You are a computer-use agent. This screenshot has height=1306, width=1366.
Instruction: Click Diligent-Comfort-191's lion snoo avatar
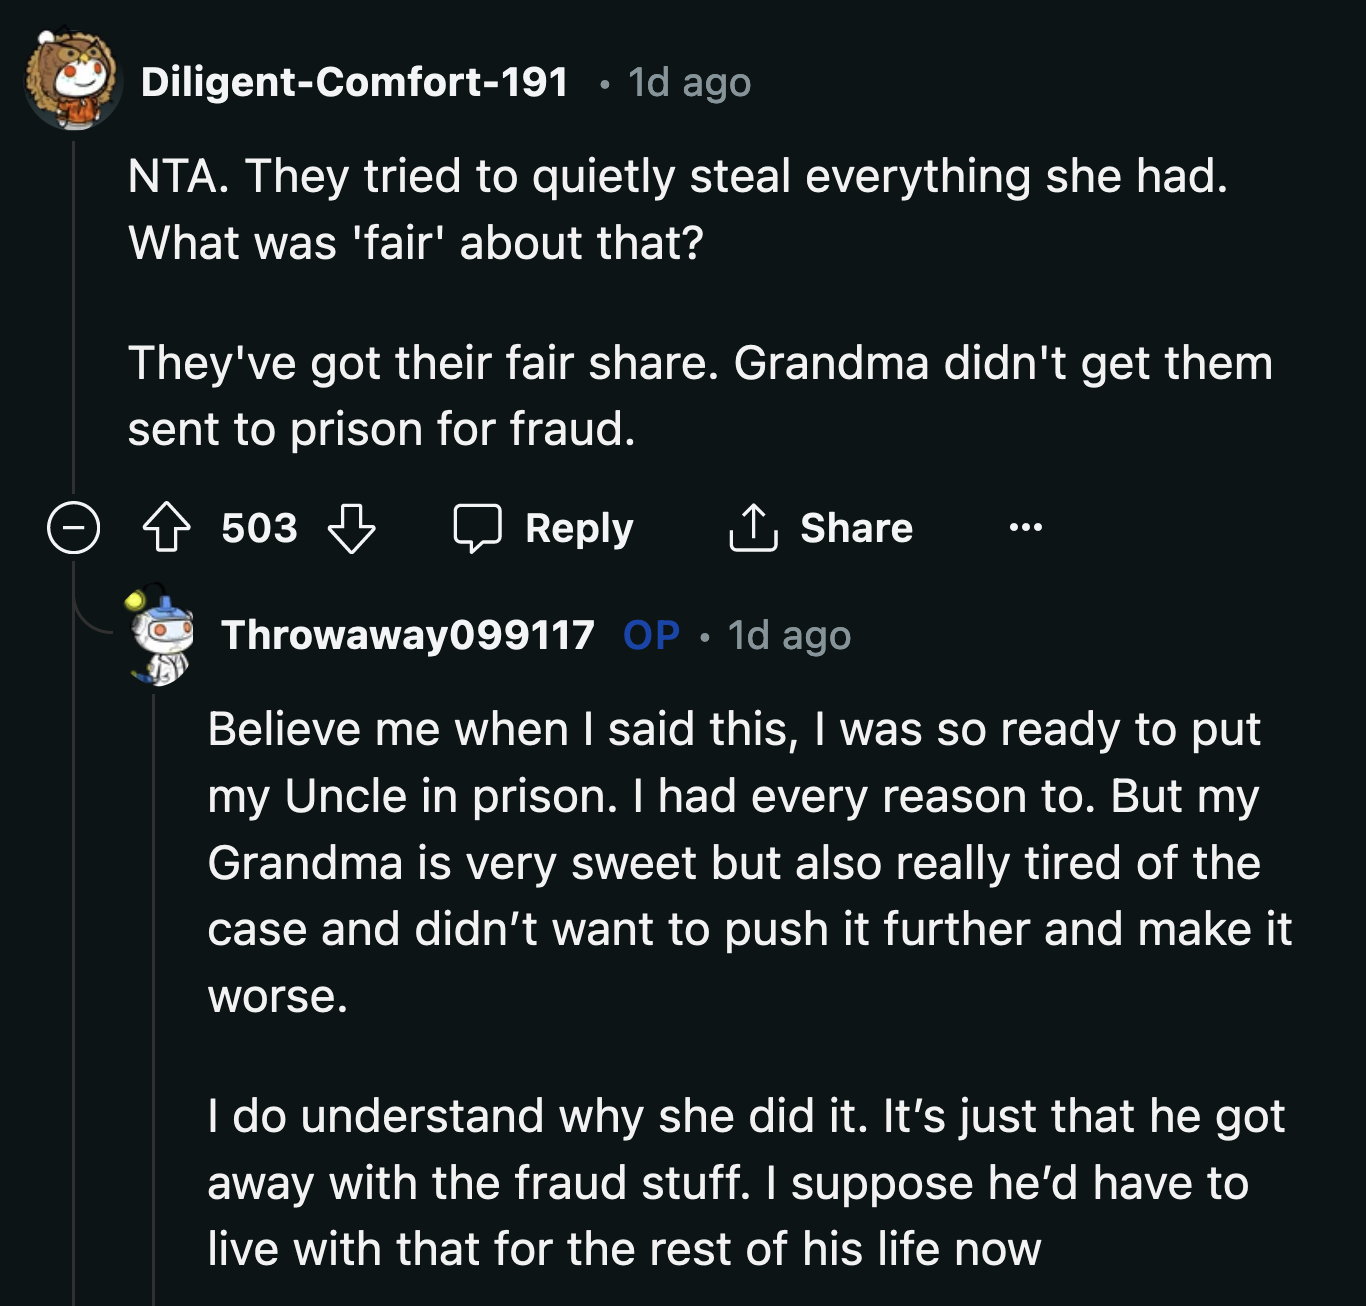pos(70,80)
